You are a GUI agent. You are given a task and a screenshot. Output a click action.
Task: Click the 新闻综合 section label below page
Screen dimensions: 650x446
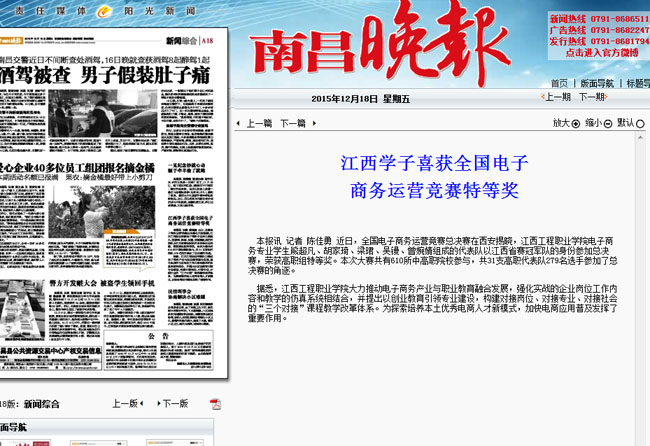pyautogui.click(x=41, y=404)
